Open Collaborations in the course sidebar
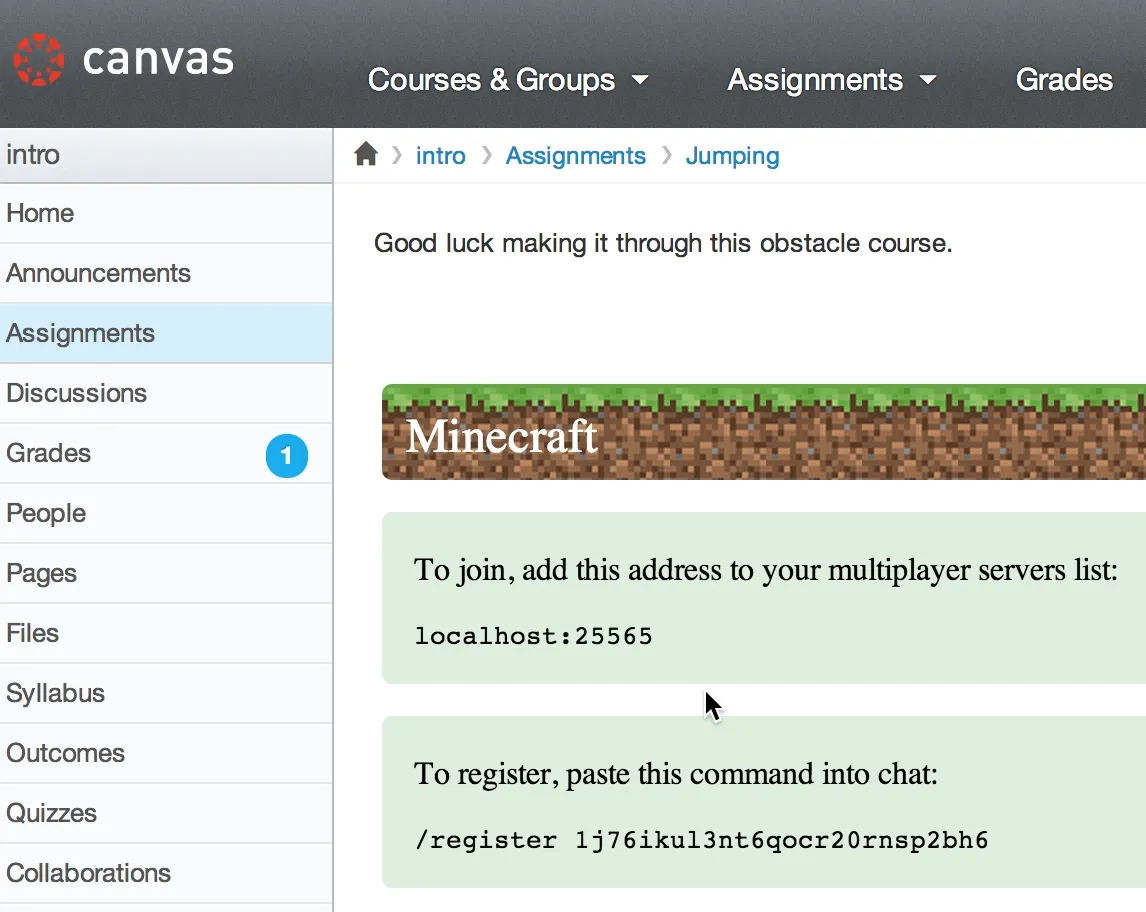Screen dimensions: 1146x912 pos(166,873)
